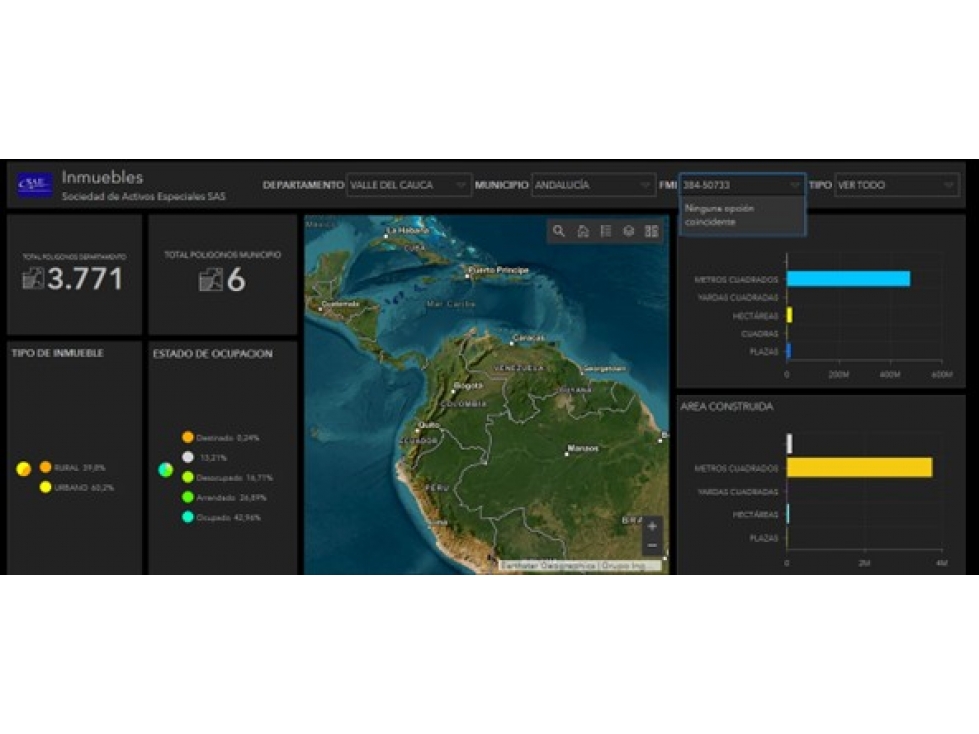Click the light green Desocupado legend dot

click(x=188, y=477)
